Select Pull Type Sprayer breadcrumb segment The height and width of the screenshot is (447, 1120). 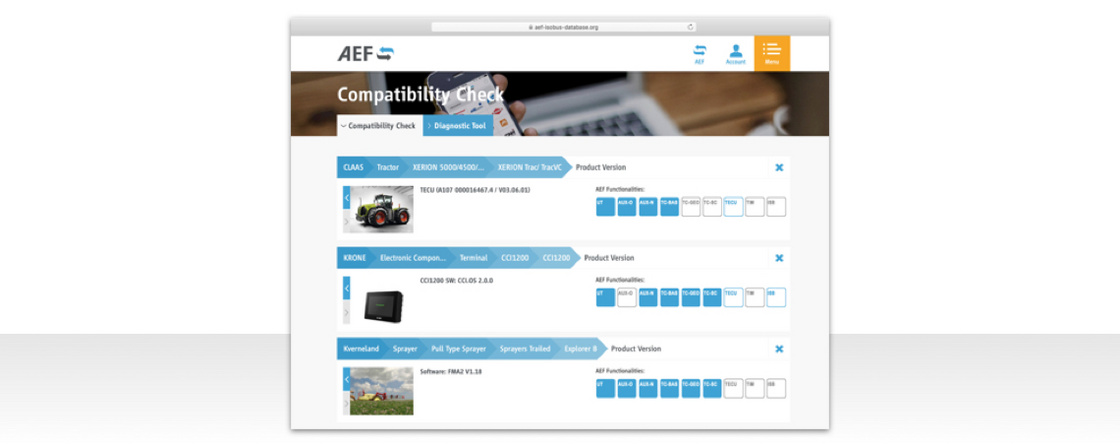point(459,348)
